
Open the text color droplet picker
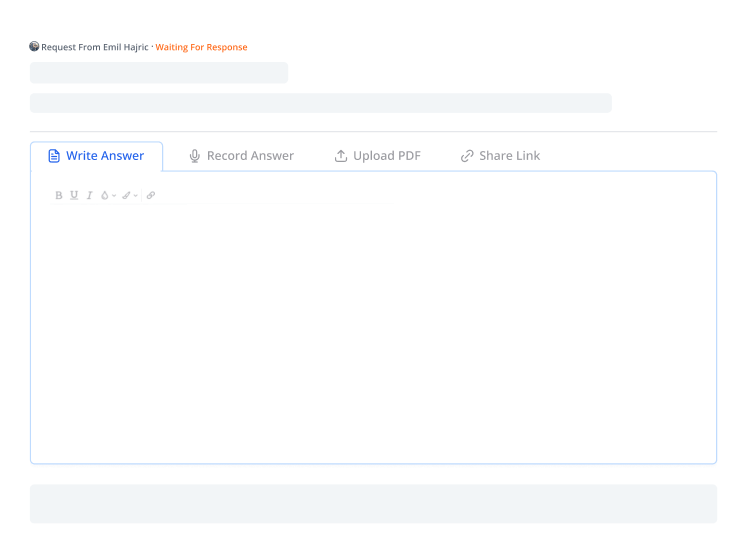(108, 195)
